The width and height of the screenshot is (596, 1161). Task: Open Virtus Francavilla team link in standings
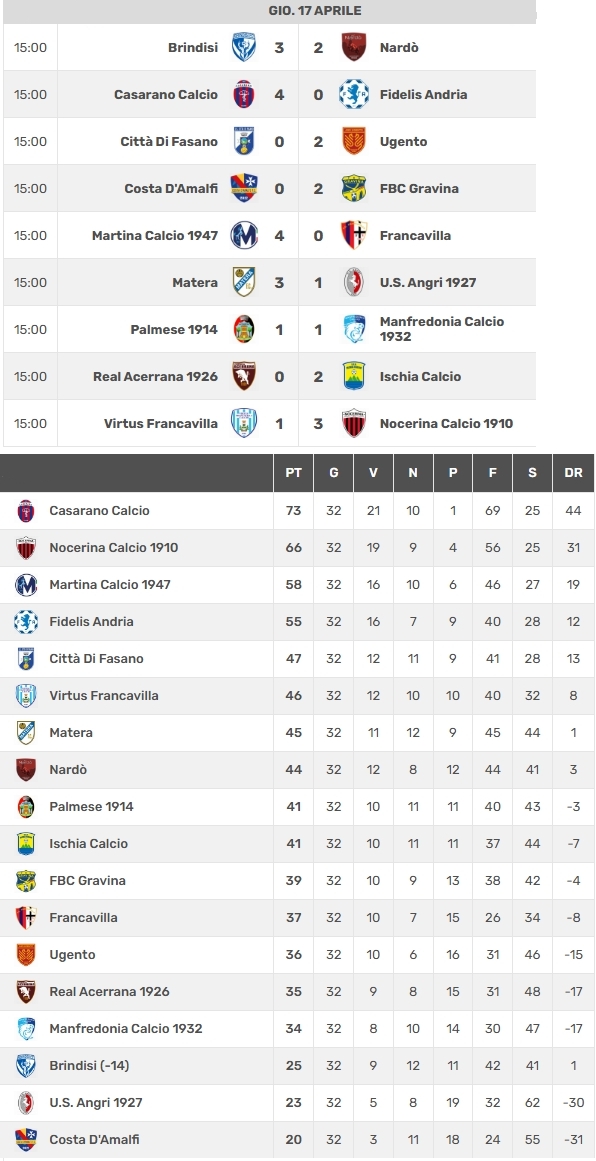(104, 695)
